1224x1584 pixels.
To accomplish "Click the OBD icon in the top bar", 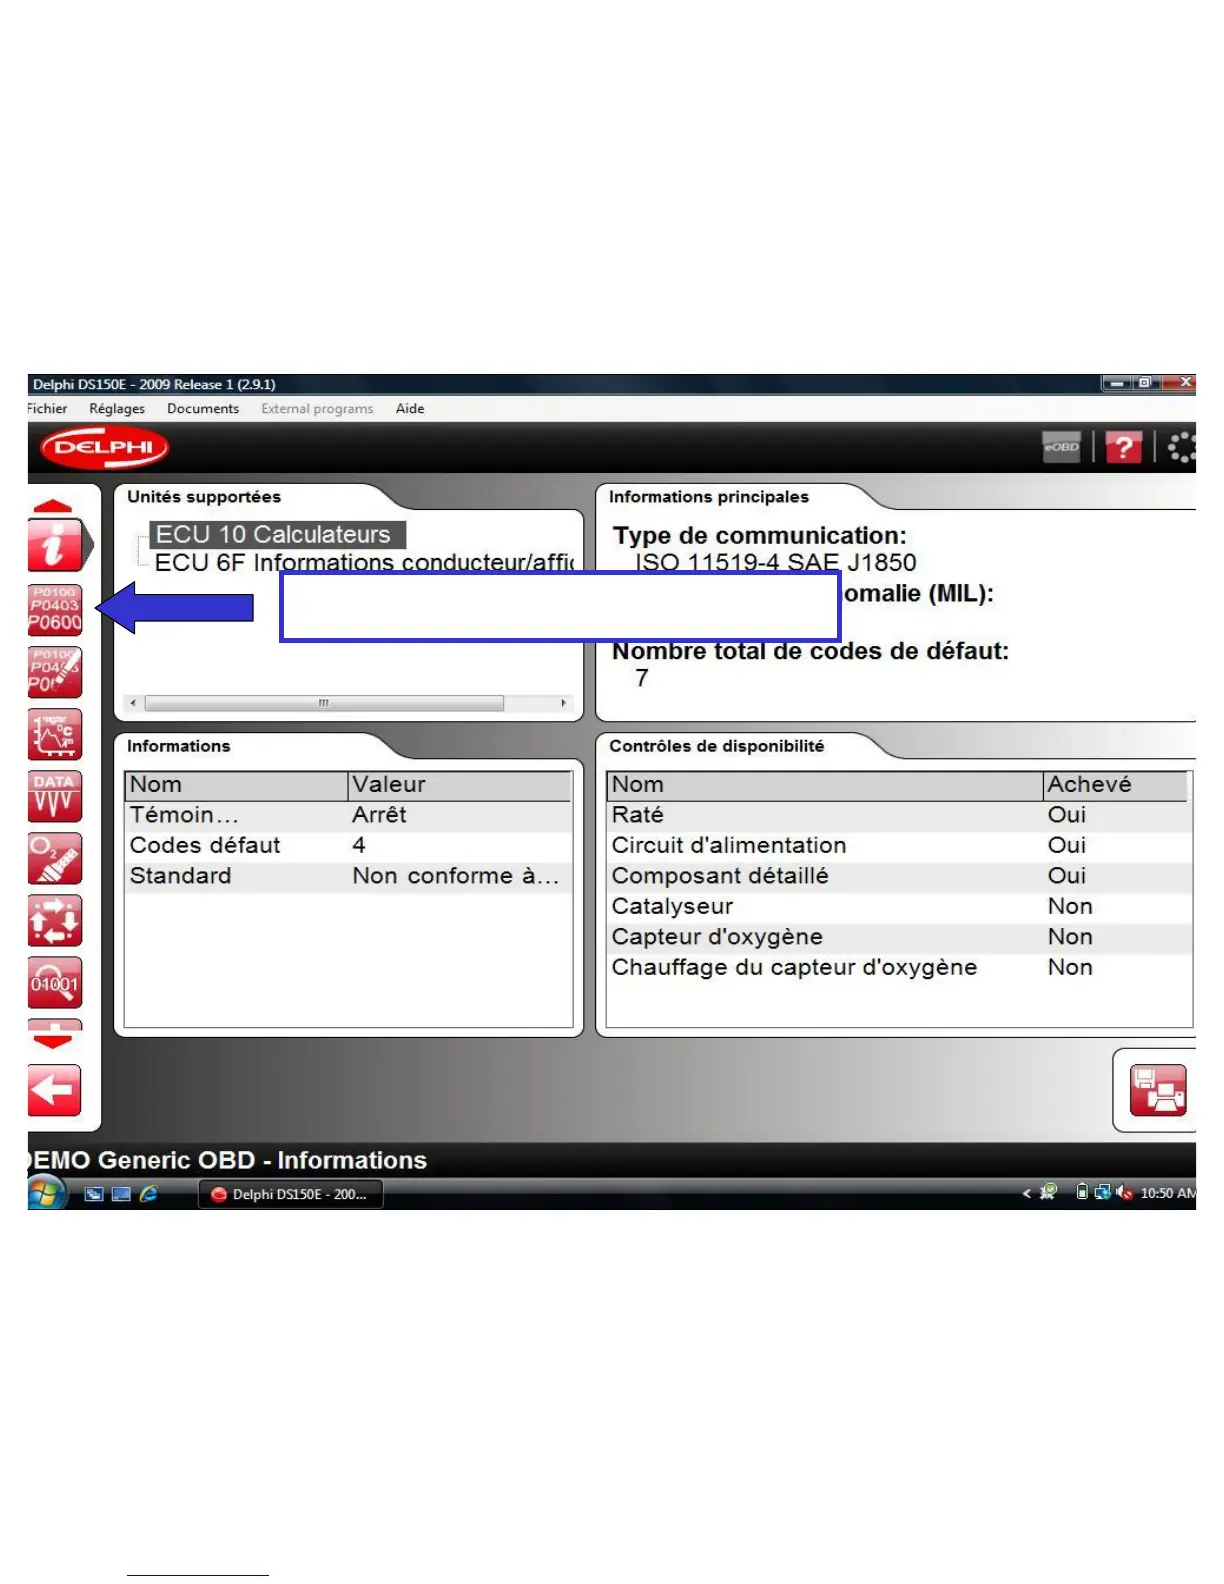I will coord(1062,447).
